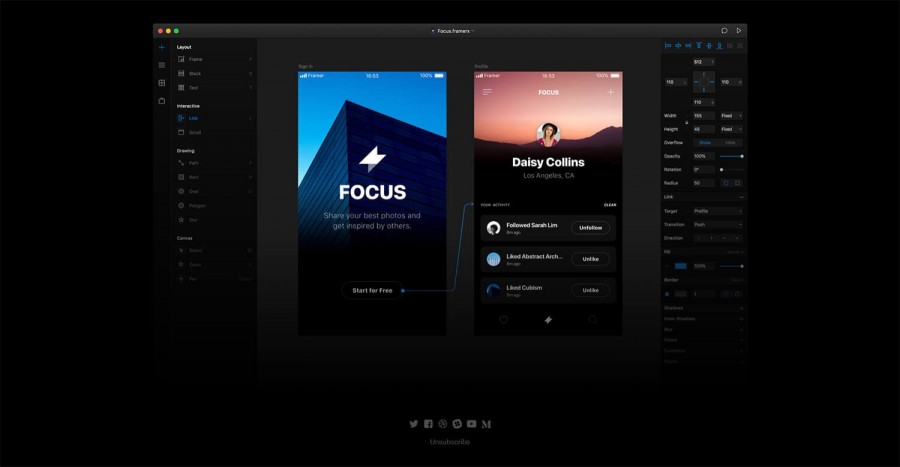Open the Medium icon in footer
The width and height of the screenshot is (900, 467).
486,424
